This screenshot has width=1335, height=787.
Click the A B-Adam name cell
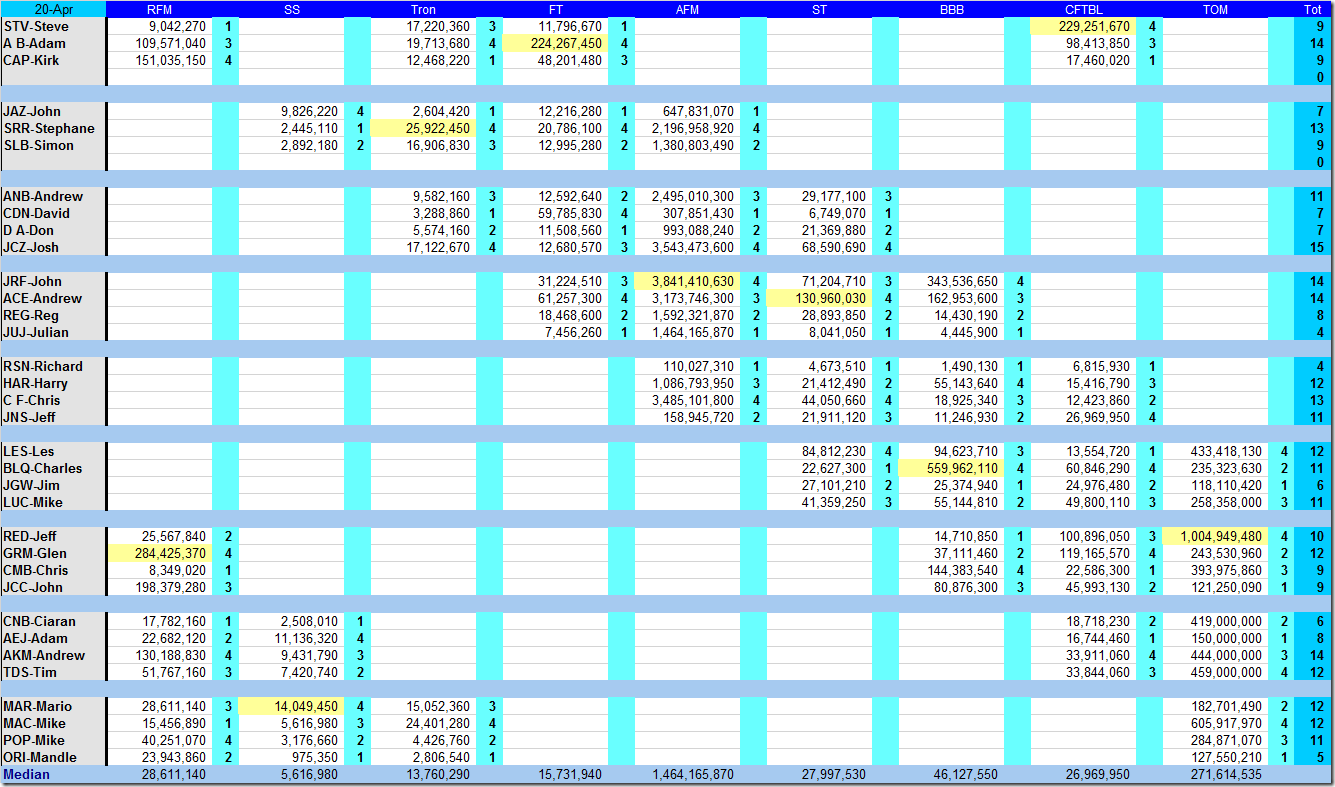pos(53,43)
